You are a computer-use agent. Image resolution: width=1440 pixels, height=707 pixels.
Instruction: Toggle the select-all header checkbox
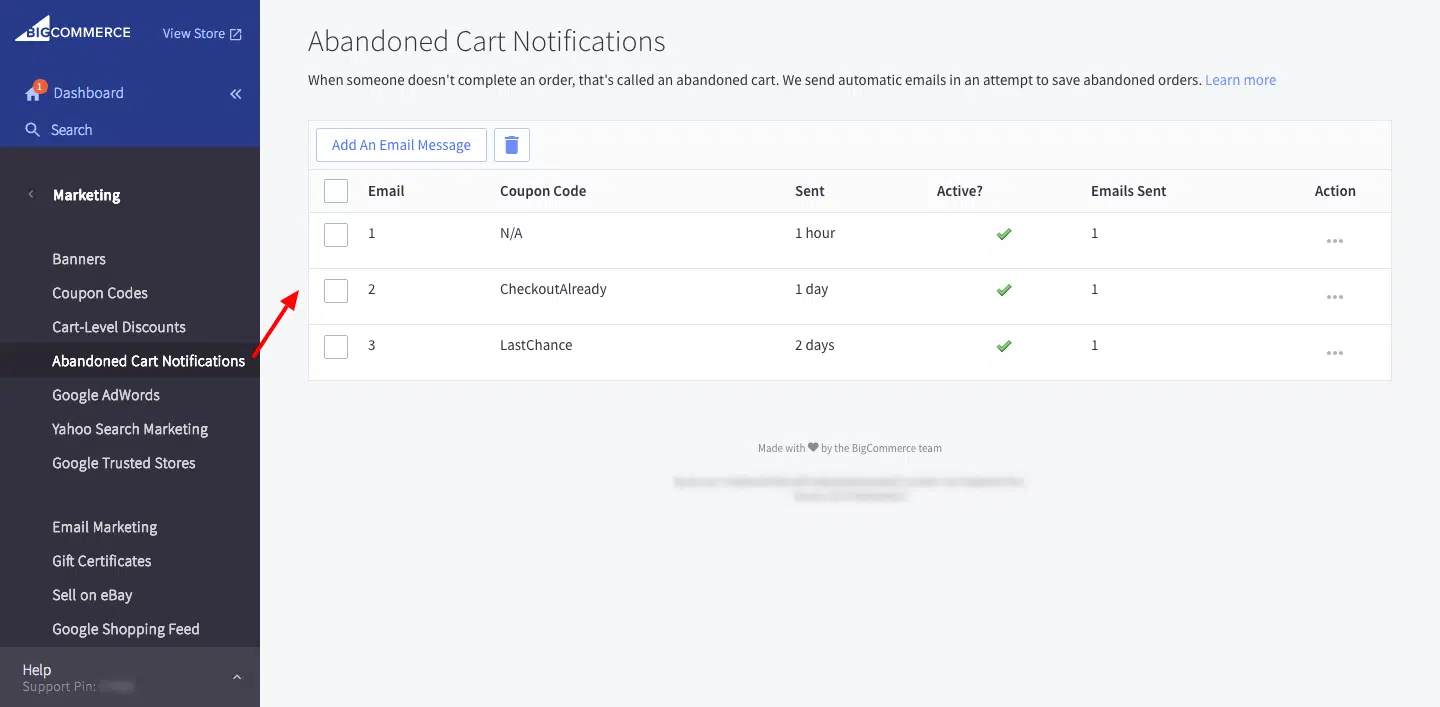tap(336, 191)
